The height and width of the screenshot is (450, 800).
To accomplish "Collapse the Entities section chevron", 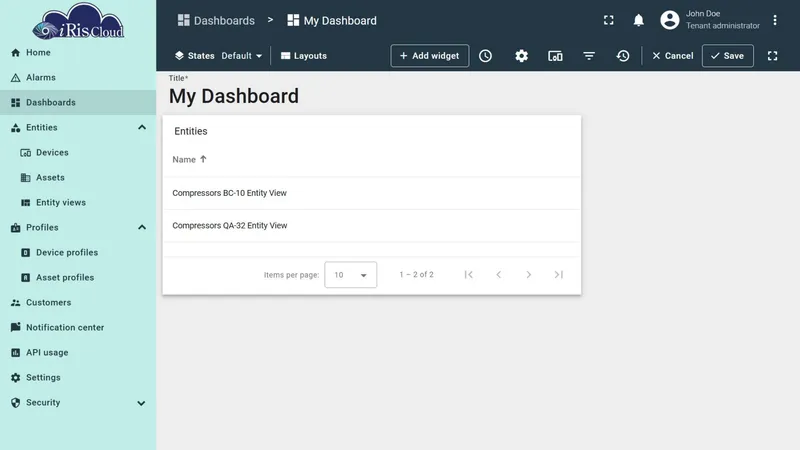I will pos(142,128).
